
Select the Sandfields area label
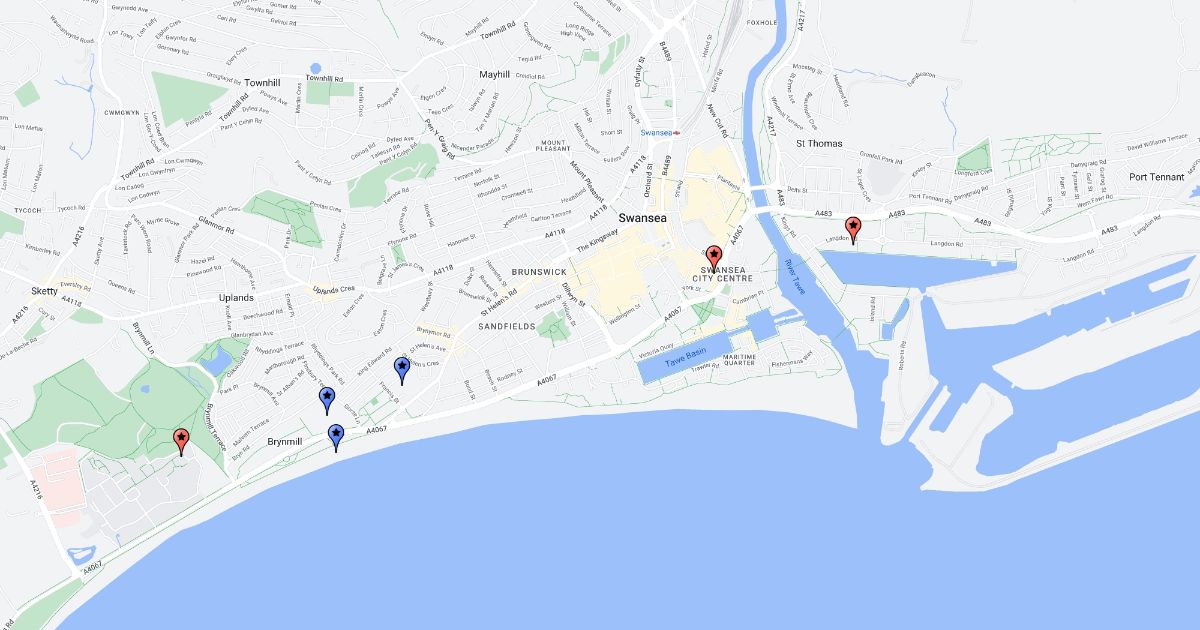pyautogui.click(x=506, y=326)
